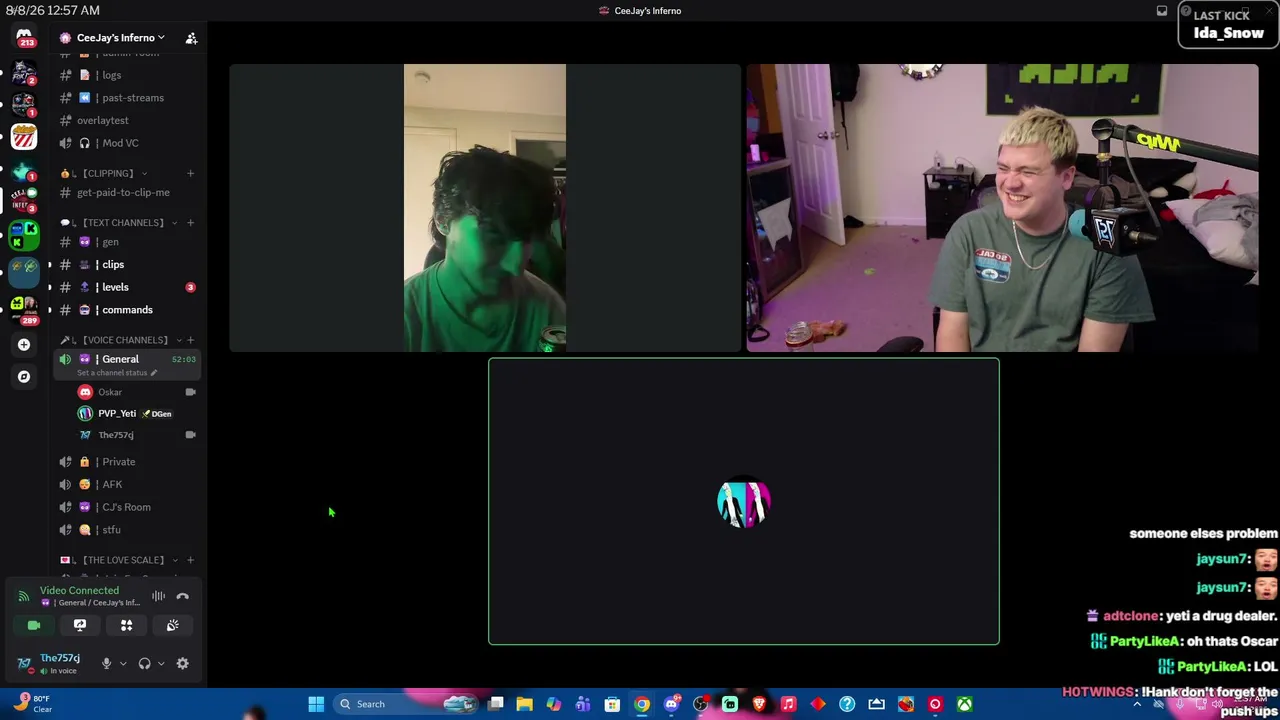Open Xbox app in taskbar
Viewport: 1280px width, 720px height.
tap(964, 704)
